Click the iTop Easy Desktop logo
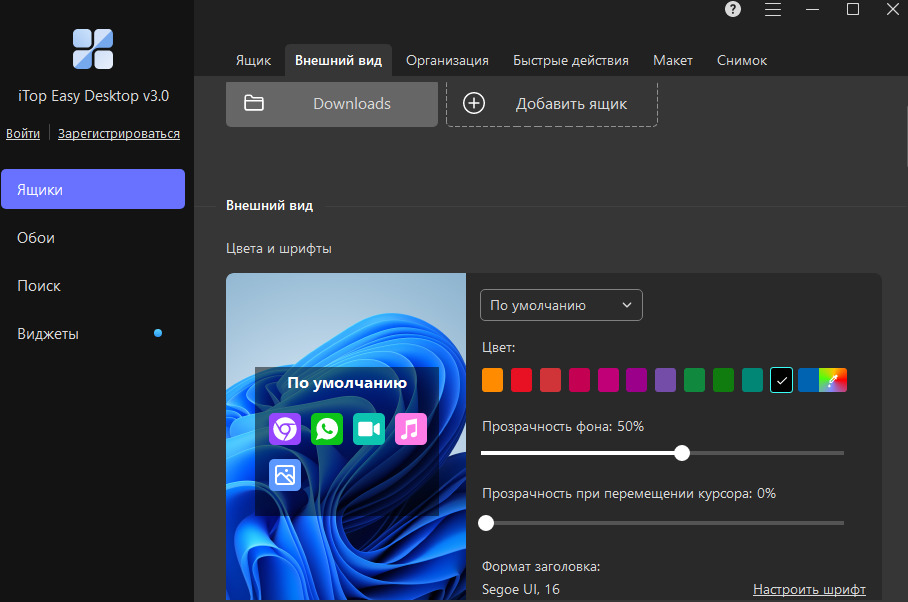 93,49
